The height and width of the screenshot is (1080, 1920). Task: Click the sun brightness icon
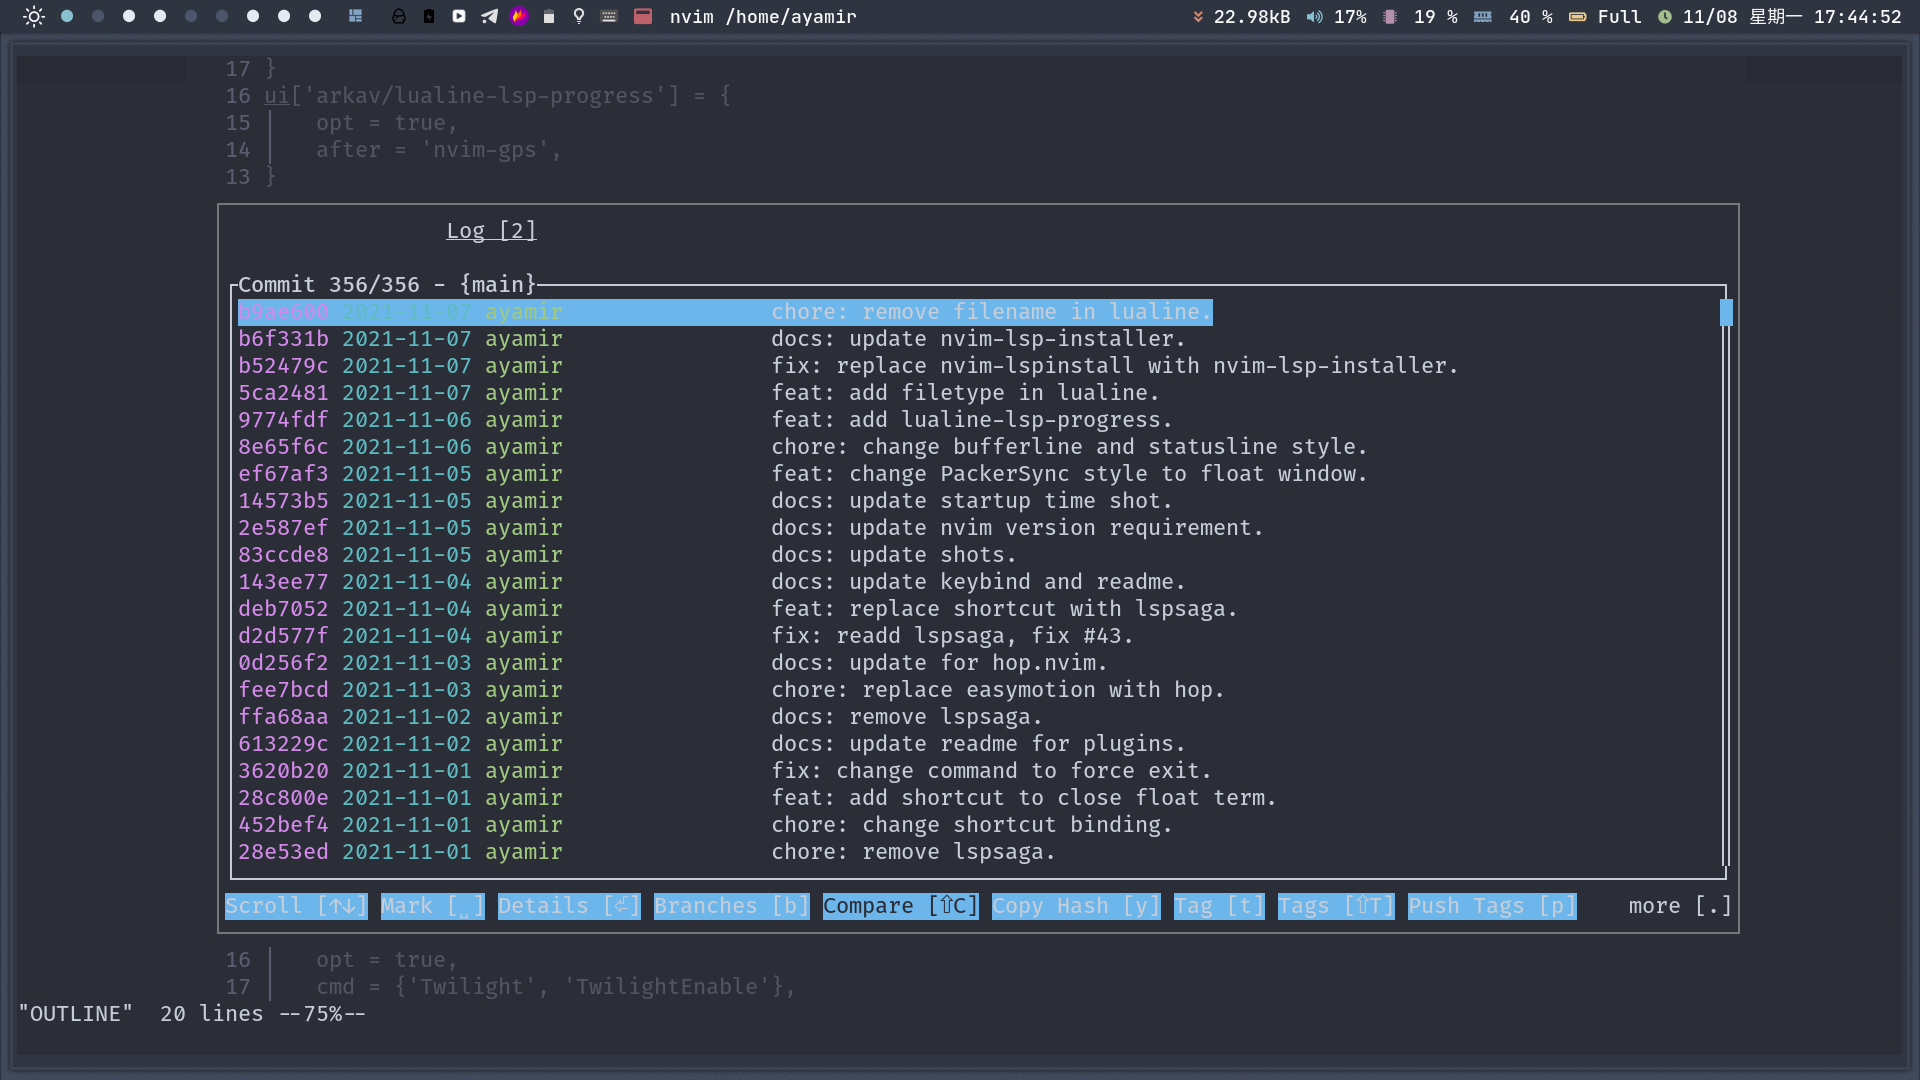click(33, 16)
